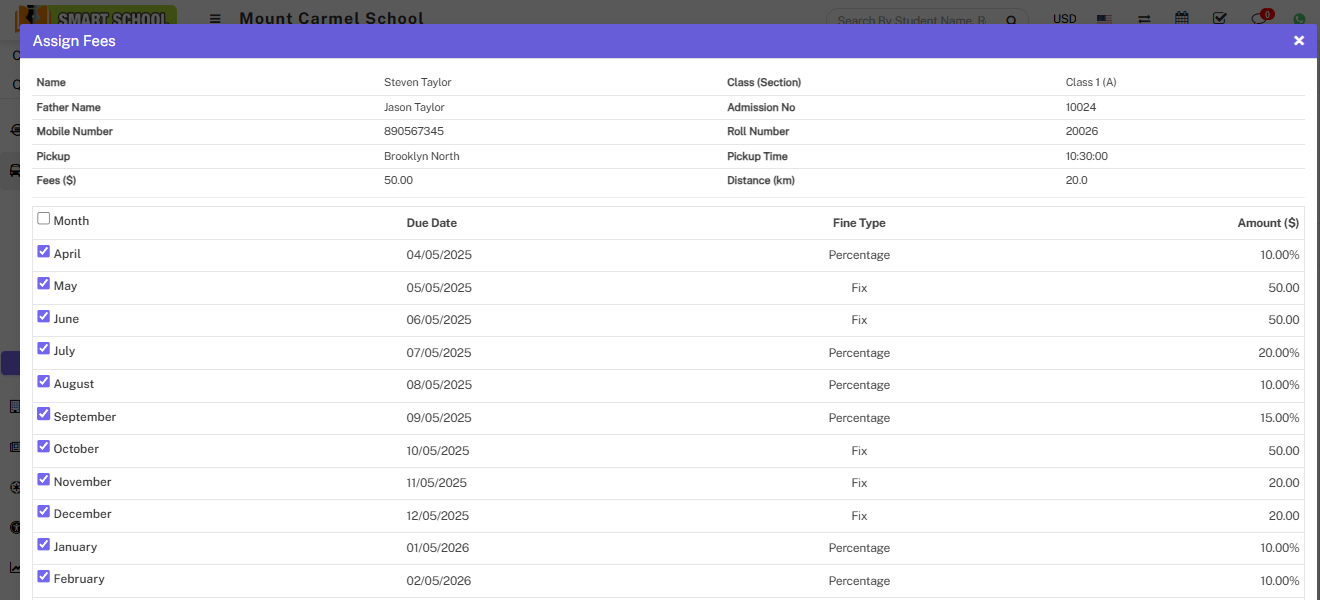1320x600 pixels.
Task: Toggle the hamburger sidebar menu icon
Action: pos(215,19)
